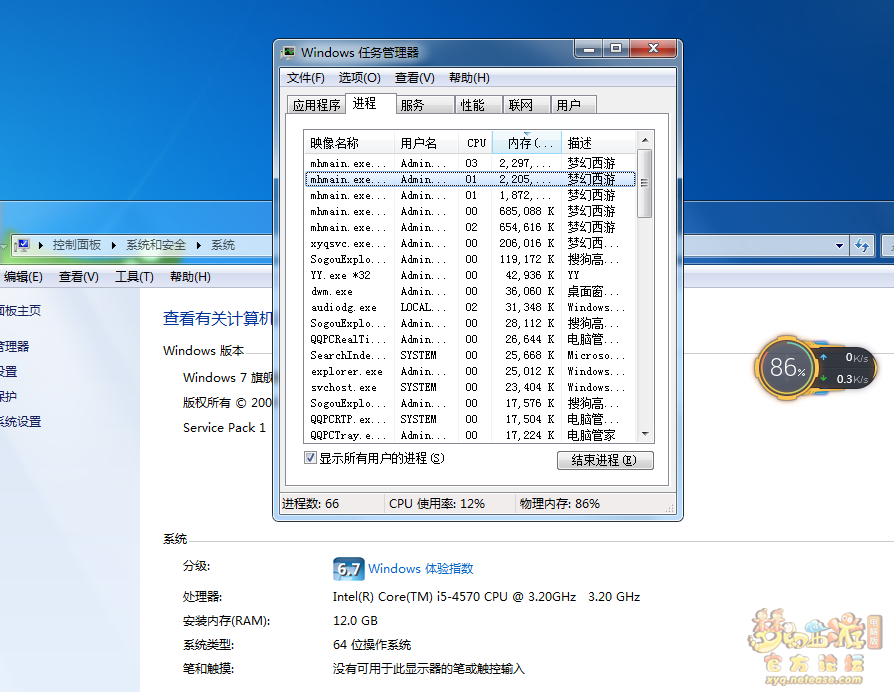The image size is (894, 692).
Task: Select the mhmain.exe row using 2,205 memory
Action: click(x=470, y=180)
